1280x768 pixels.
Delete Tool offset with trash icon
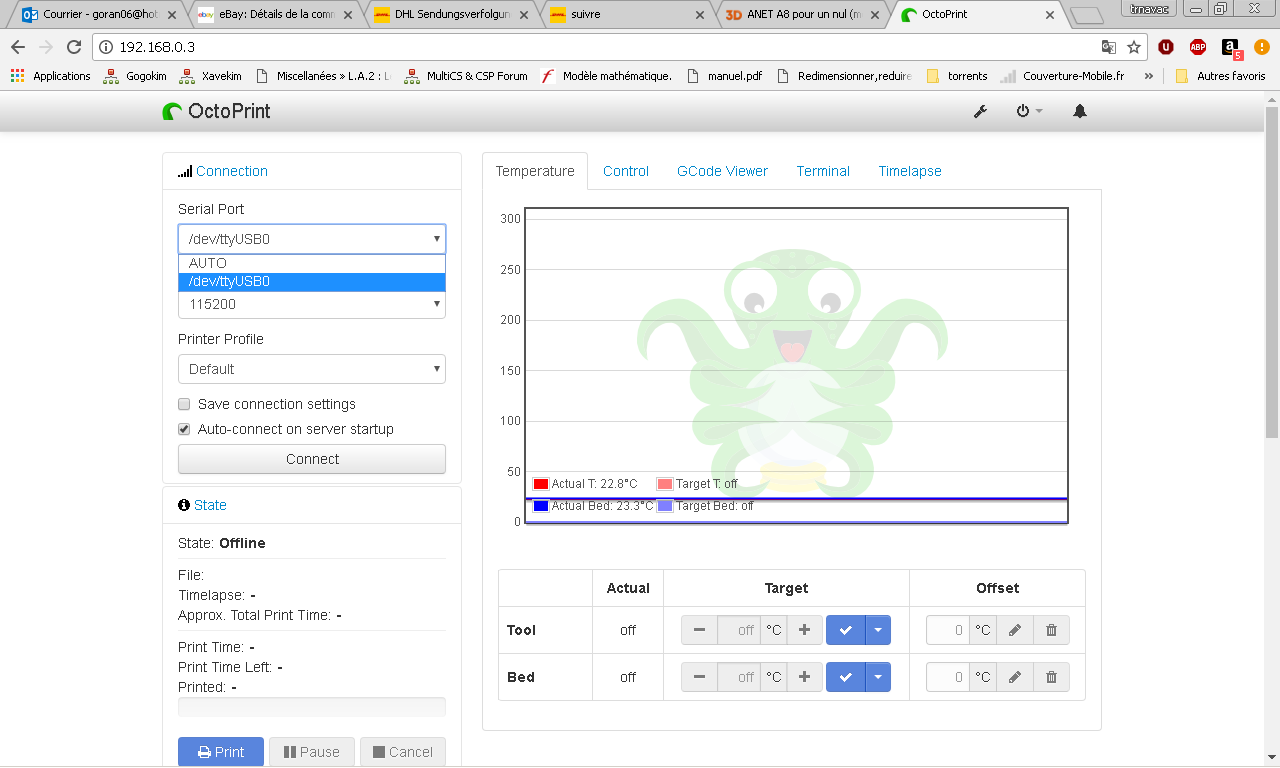click(1051, 630)
